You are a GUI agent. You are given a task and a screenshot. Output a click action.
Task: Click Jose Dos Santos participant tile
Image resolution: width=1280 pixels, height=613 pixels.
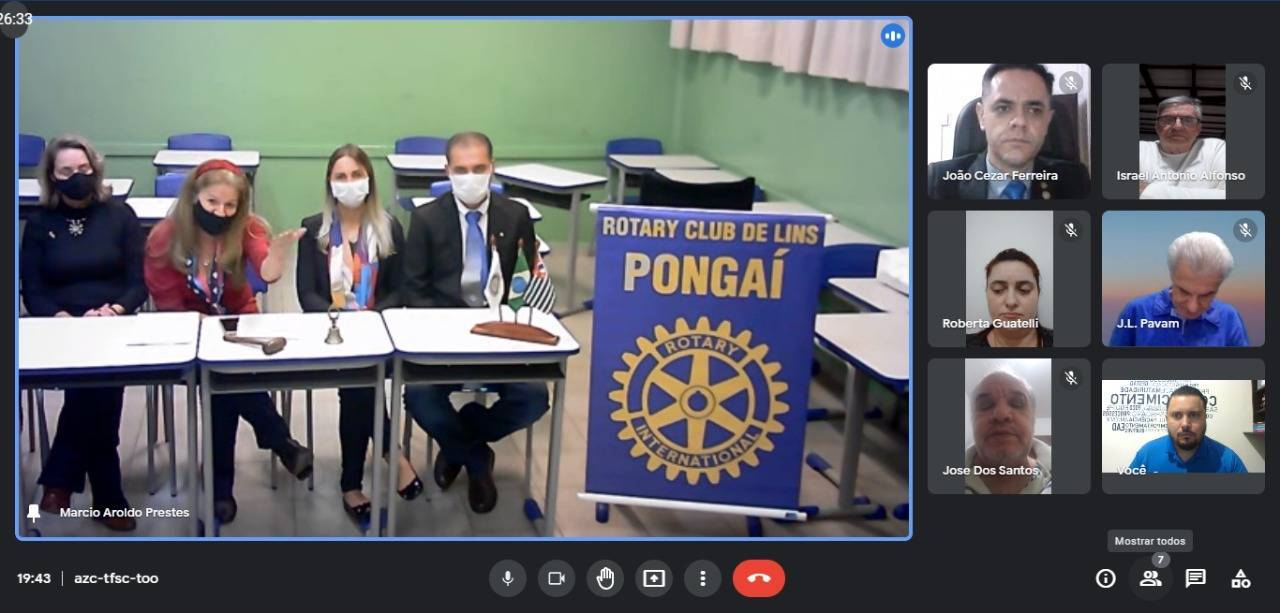coord(1008,426)
